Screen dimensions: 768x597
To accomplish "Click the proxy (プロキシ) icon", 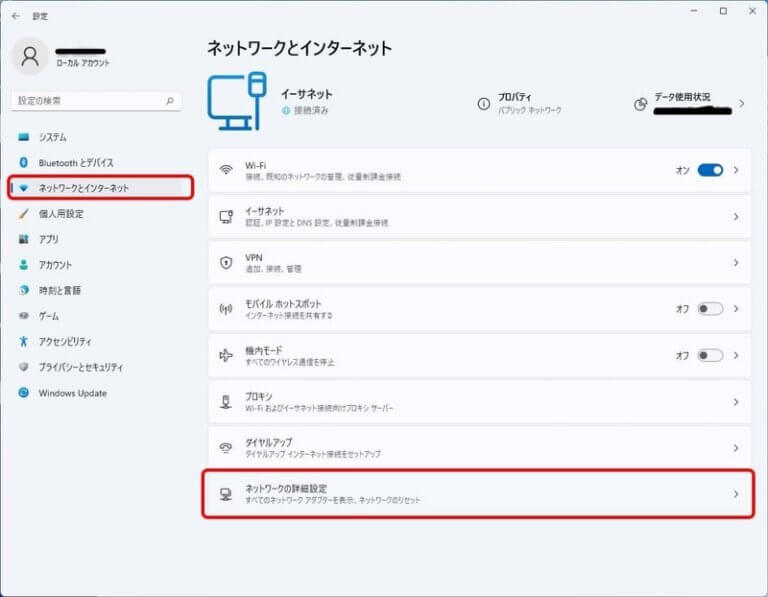I will coord(226,402).
